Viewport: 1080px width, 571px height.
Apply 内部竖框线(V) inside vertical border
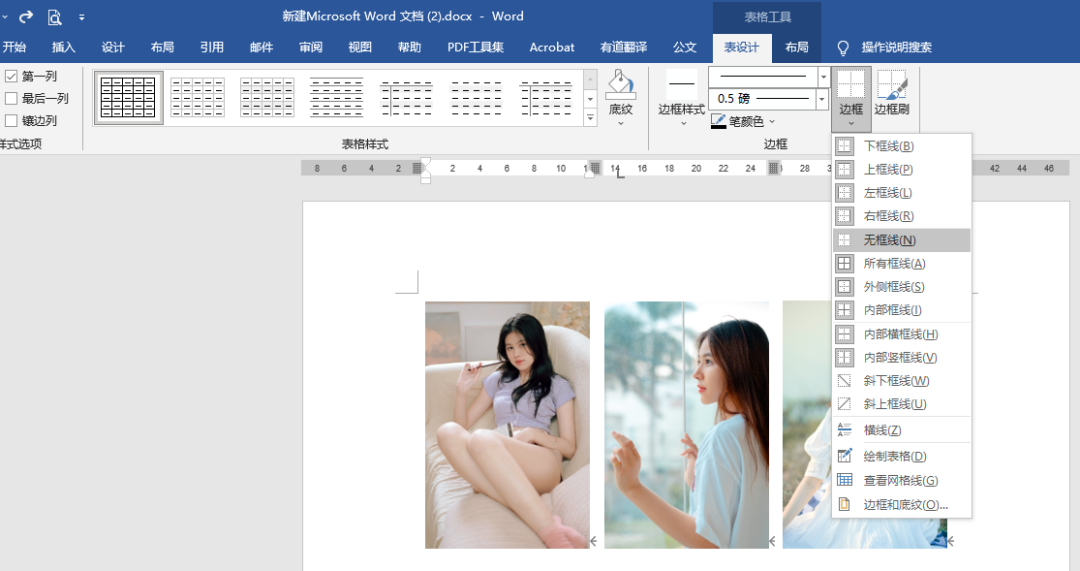click(x=902, y=357)
